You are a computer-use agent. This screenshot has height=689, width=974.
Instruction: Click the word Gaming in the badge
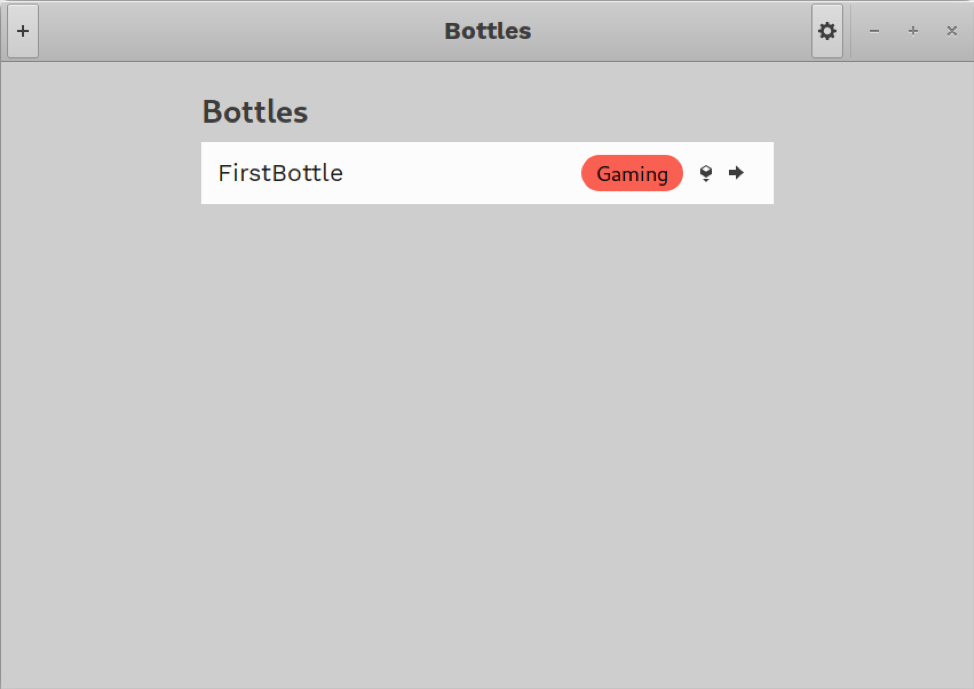(x=632, y=174)
